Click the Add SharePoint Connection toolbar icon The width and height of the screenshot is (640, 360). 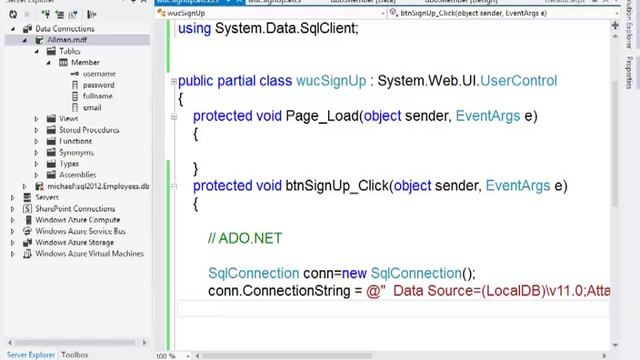(73, 15)
